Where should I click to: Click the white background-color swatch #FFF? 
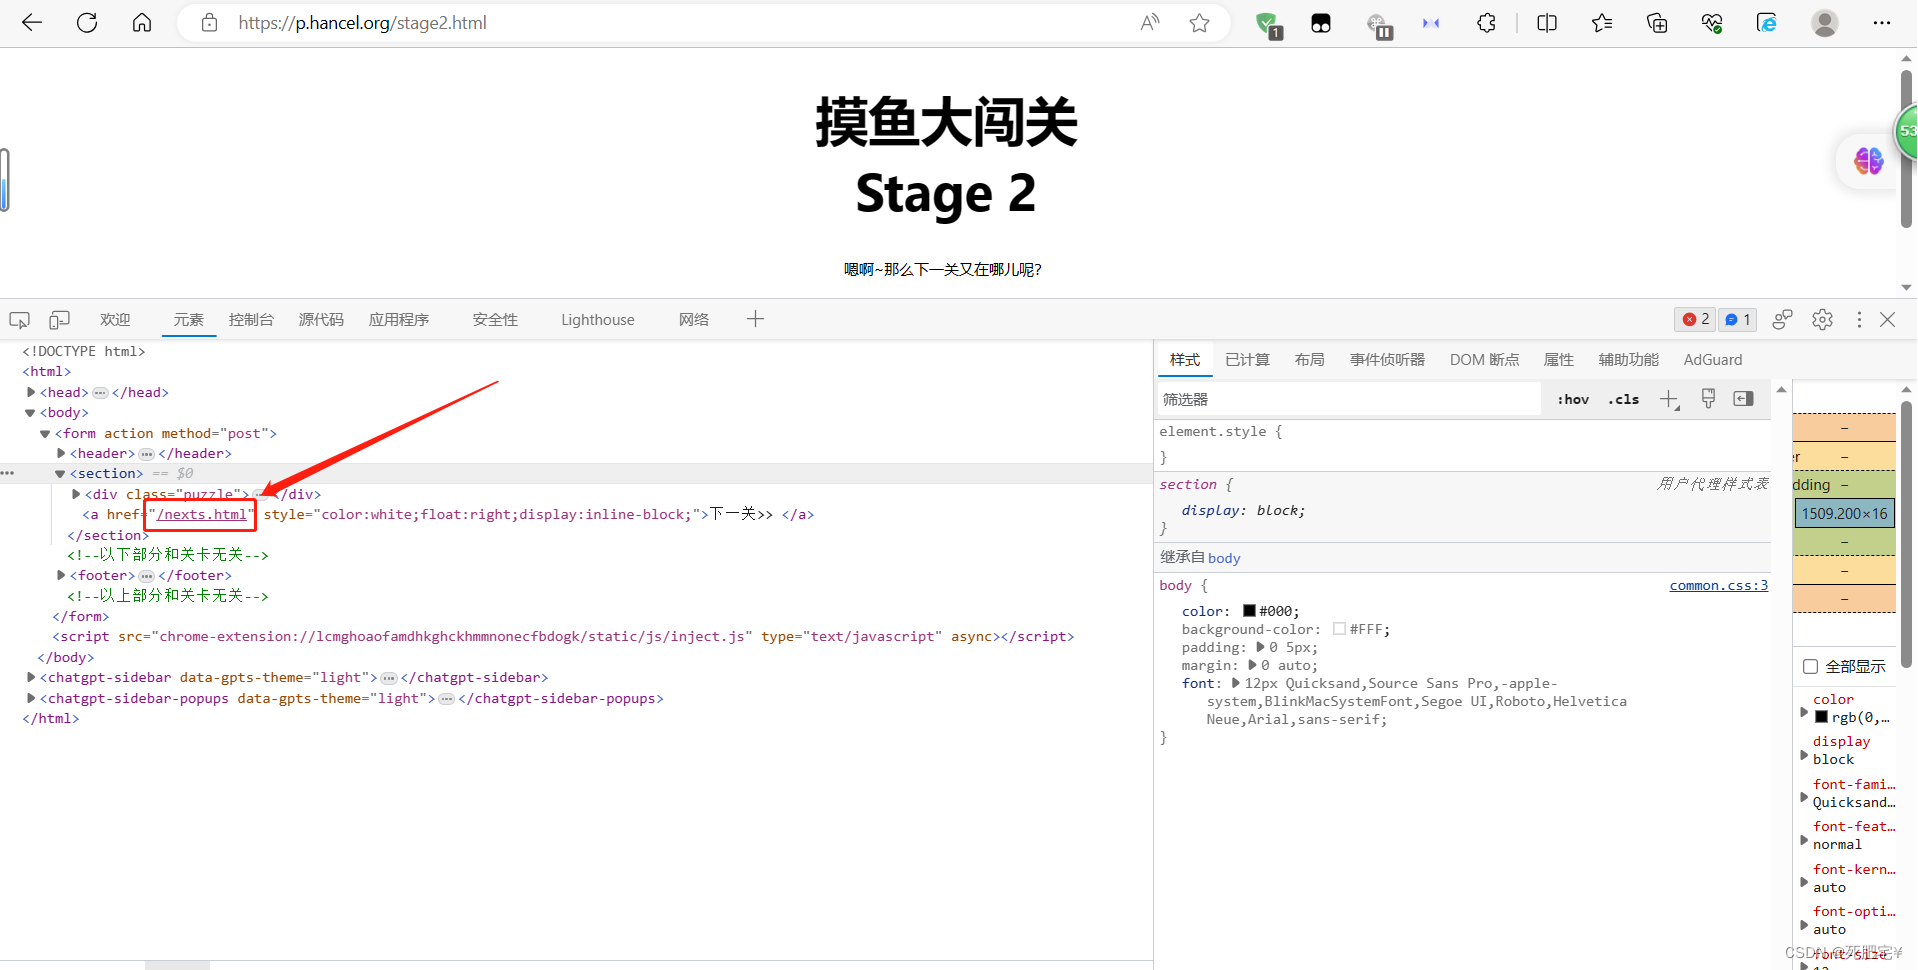click(x=1339, y=629)
